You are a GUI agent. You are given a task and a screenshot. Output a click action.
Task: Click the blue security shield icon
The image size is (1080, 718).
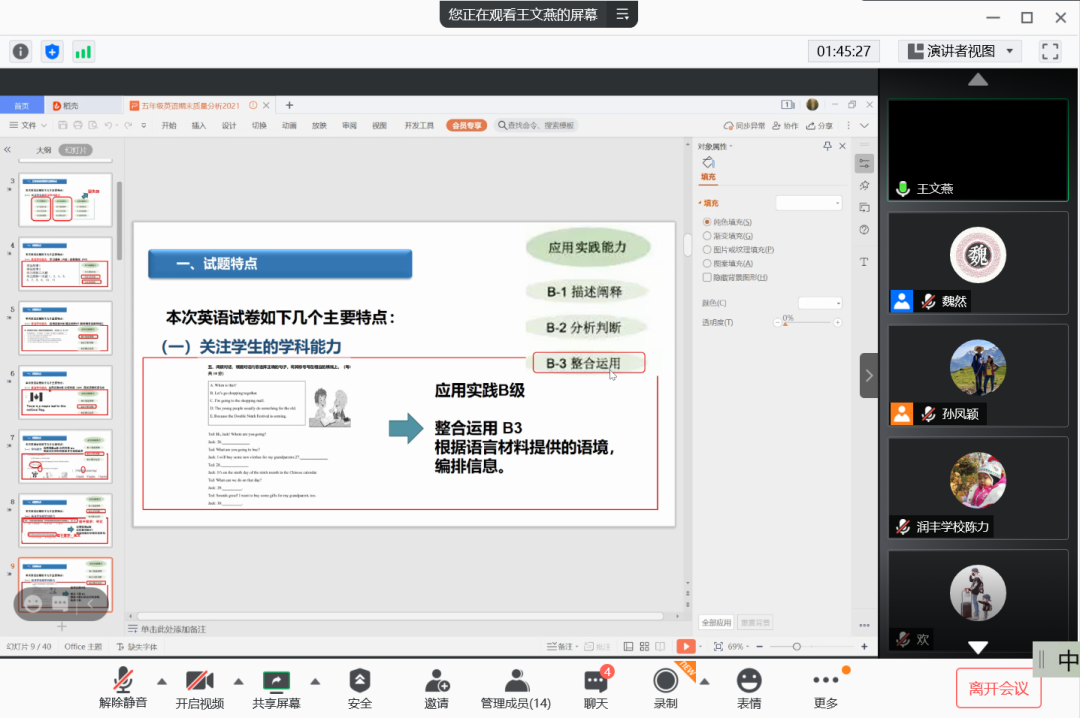52,52
